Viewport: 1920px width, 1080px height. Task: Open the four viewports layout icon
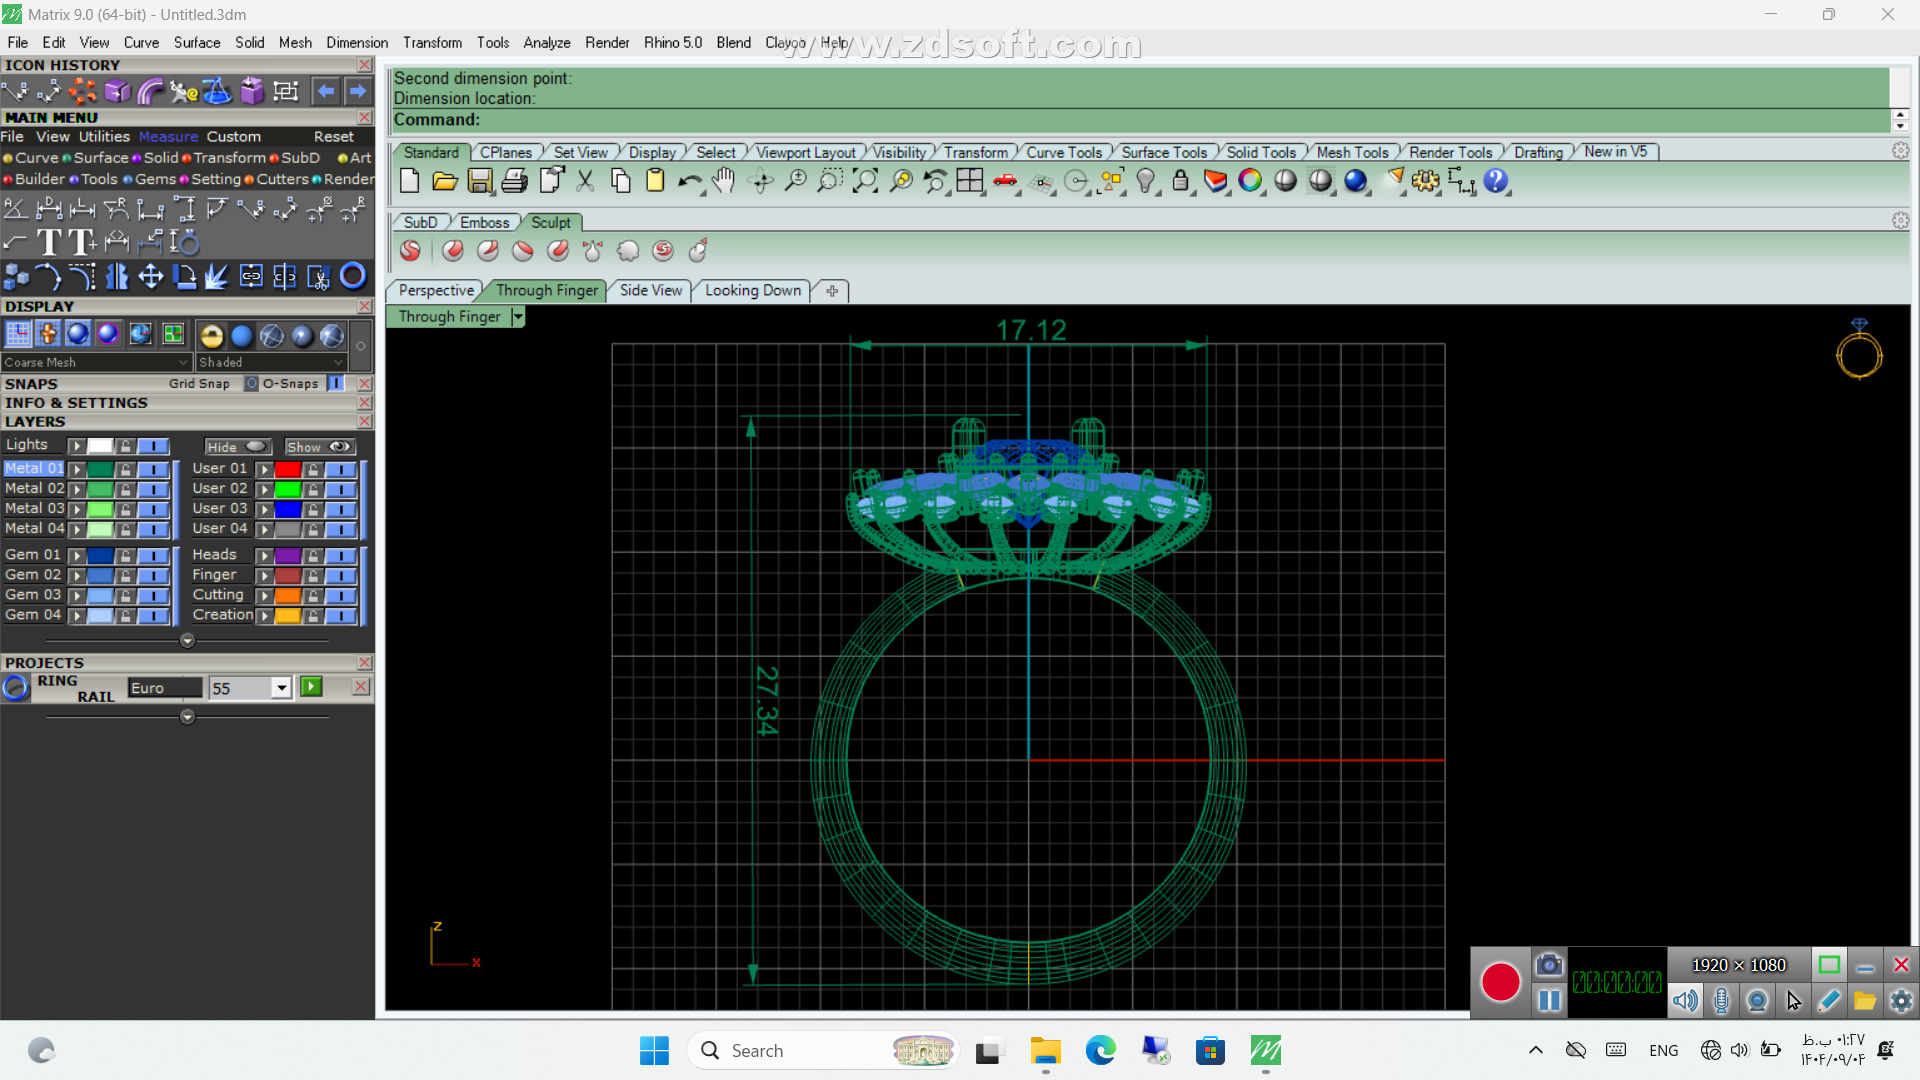[x=970, y=181]
